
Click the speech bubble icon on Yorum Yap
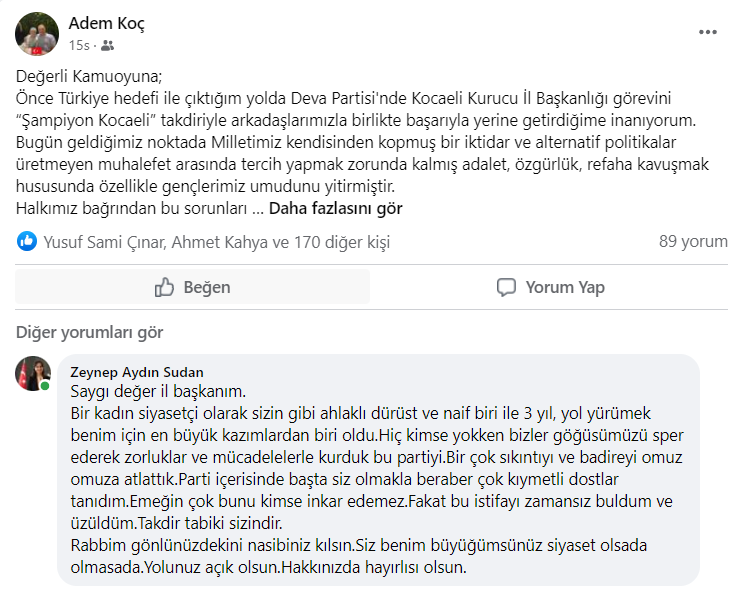(x=506, y=287)
